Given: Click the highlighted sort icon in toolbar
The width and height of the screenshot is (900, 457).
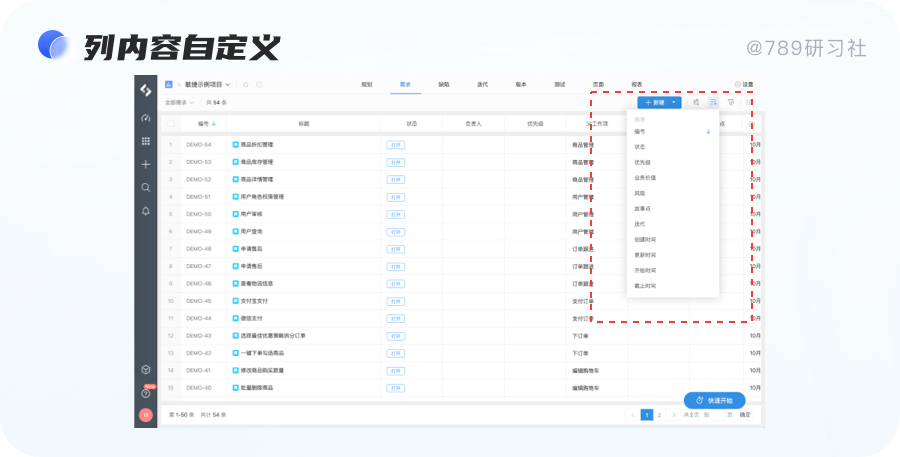Looking at the screenshot, I should coord(713,102).
